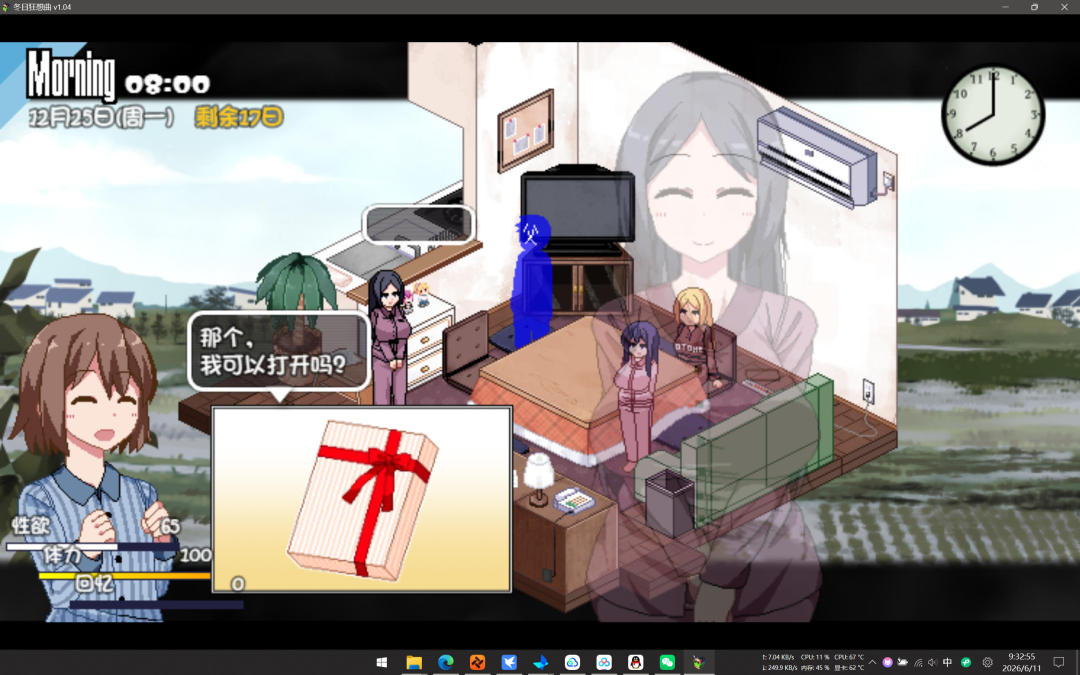This screenshot has height=675, width=1080.
Task: Launch Microsoft Edge from the taskbar
Action: point(445,663)
